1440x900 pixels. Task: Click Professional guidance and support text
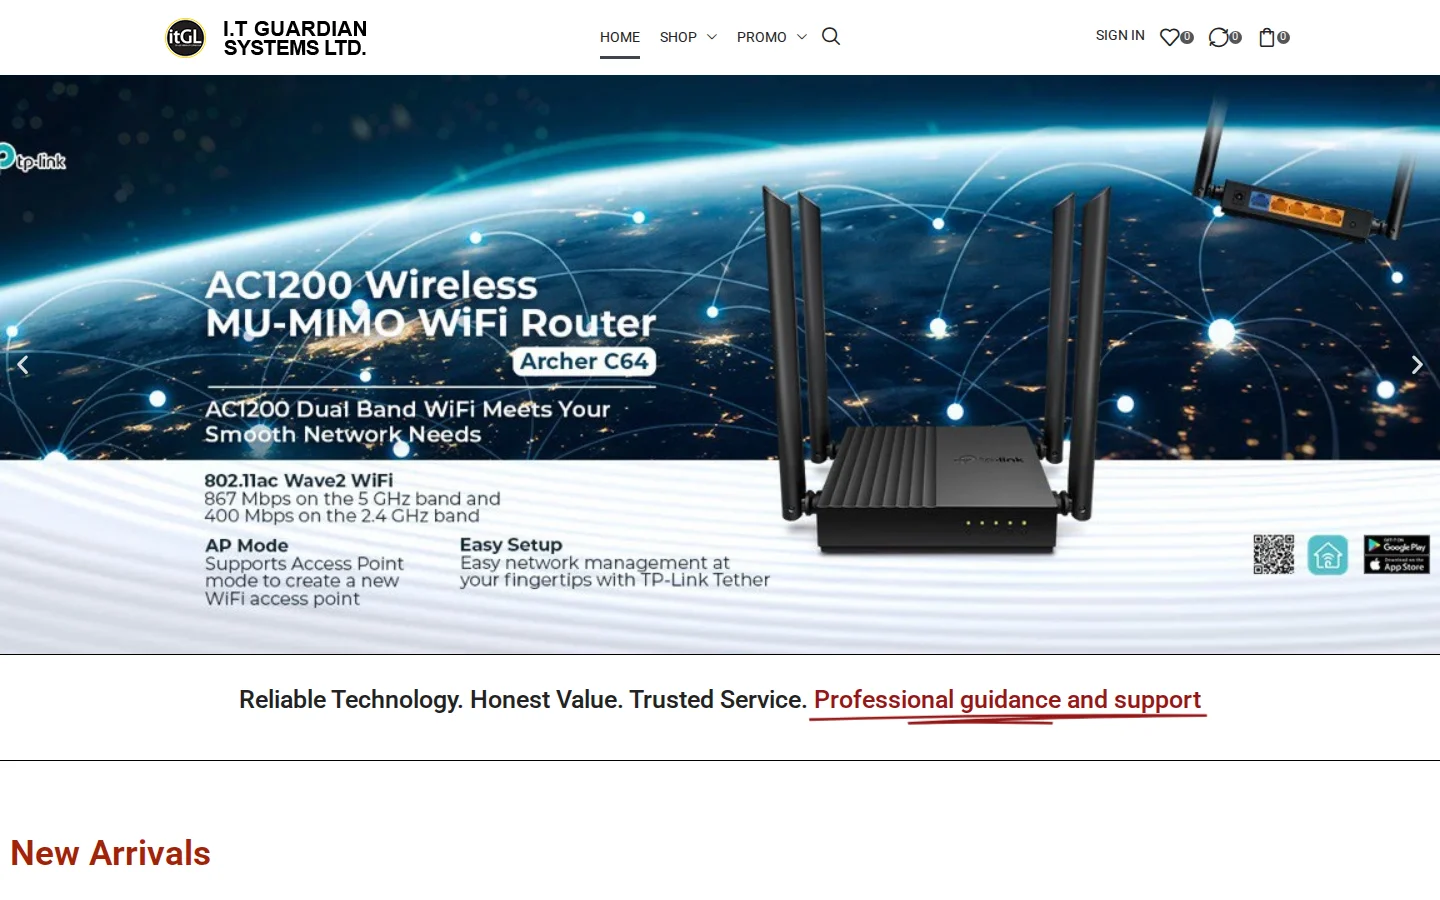pyautogui.click(x=1007, y=700)
